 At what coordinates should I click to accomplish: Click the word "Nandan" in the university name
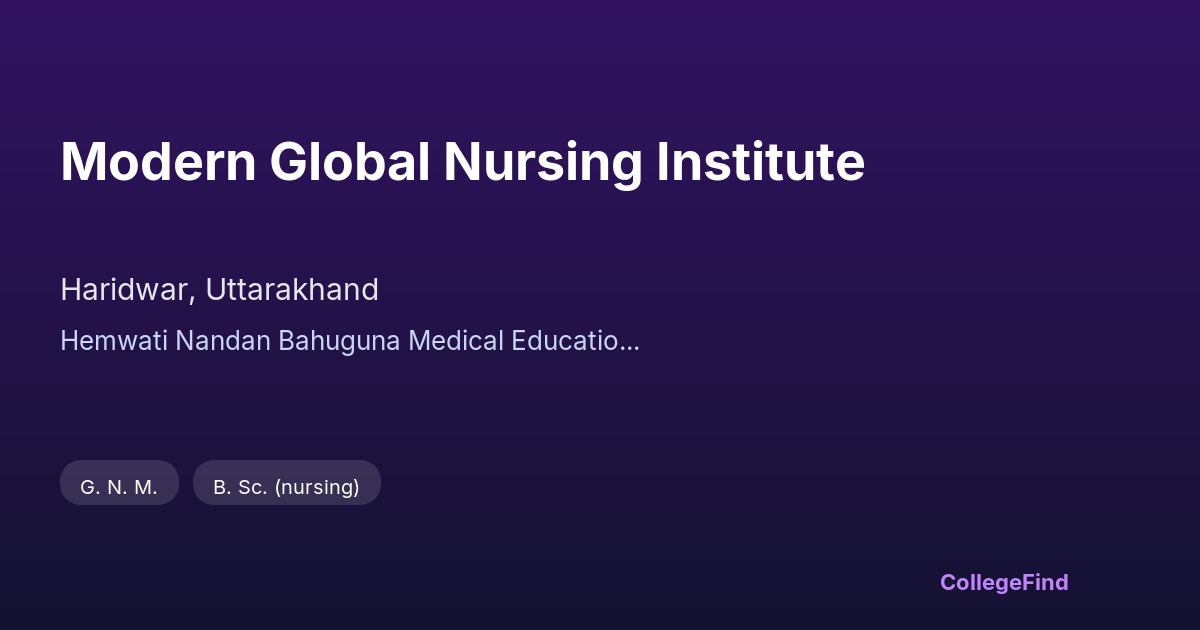[223, 341]
